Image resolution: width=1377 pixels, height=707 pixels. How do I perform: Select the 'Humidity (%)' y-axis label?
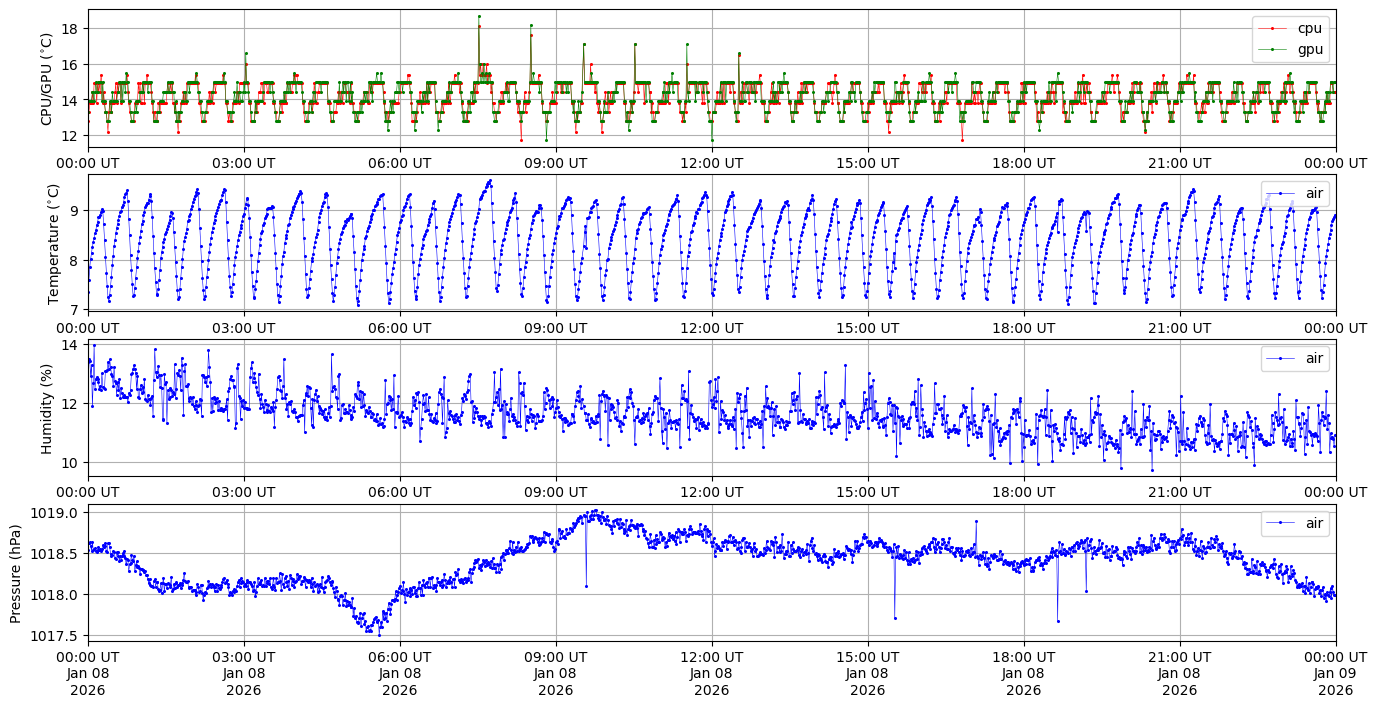46,408
